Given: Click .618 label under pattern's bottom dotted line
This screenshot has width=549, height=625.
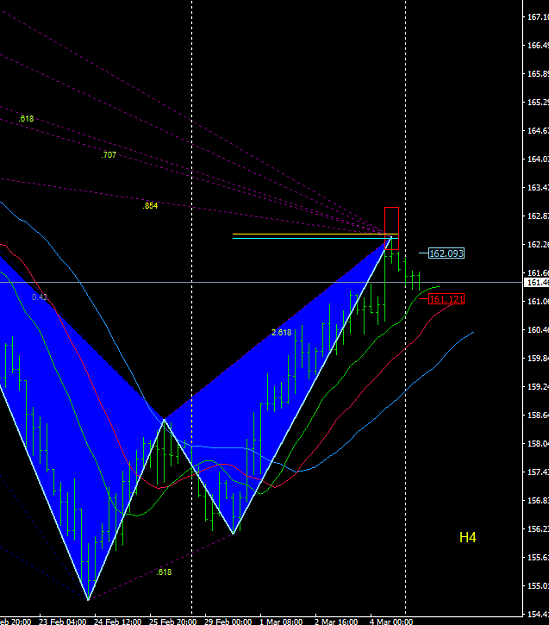Looking at the screenshot, I should click(163, 572).
